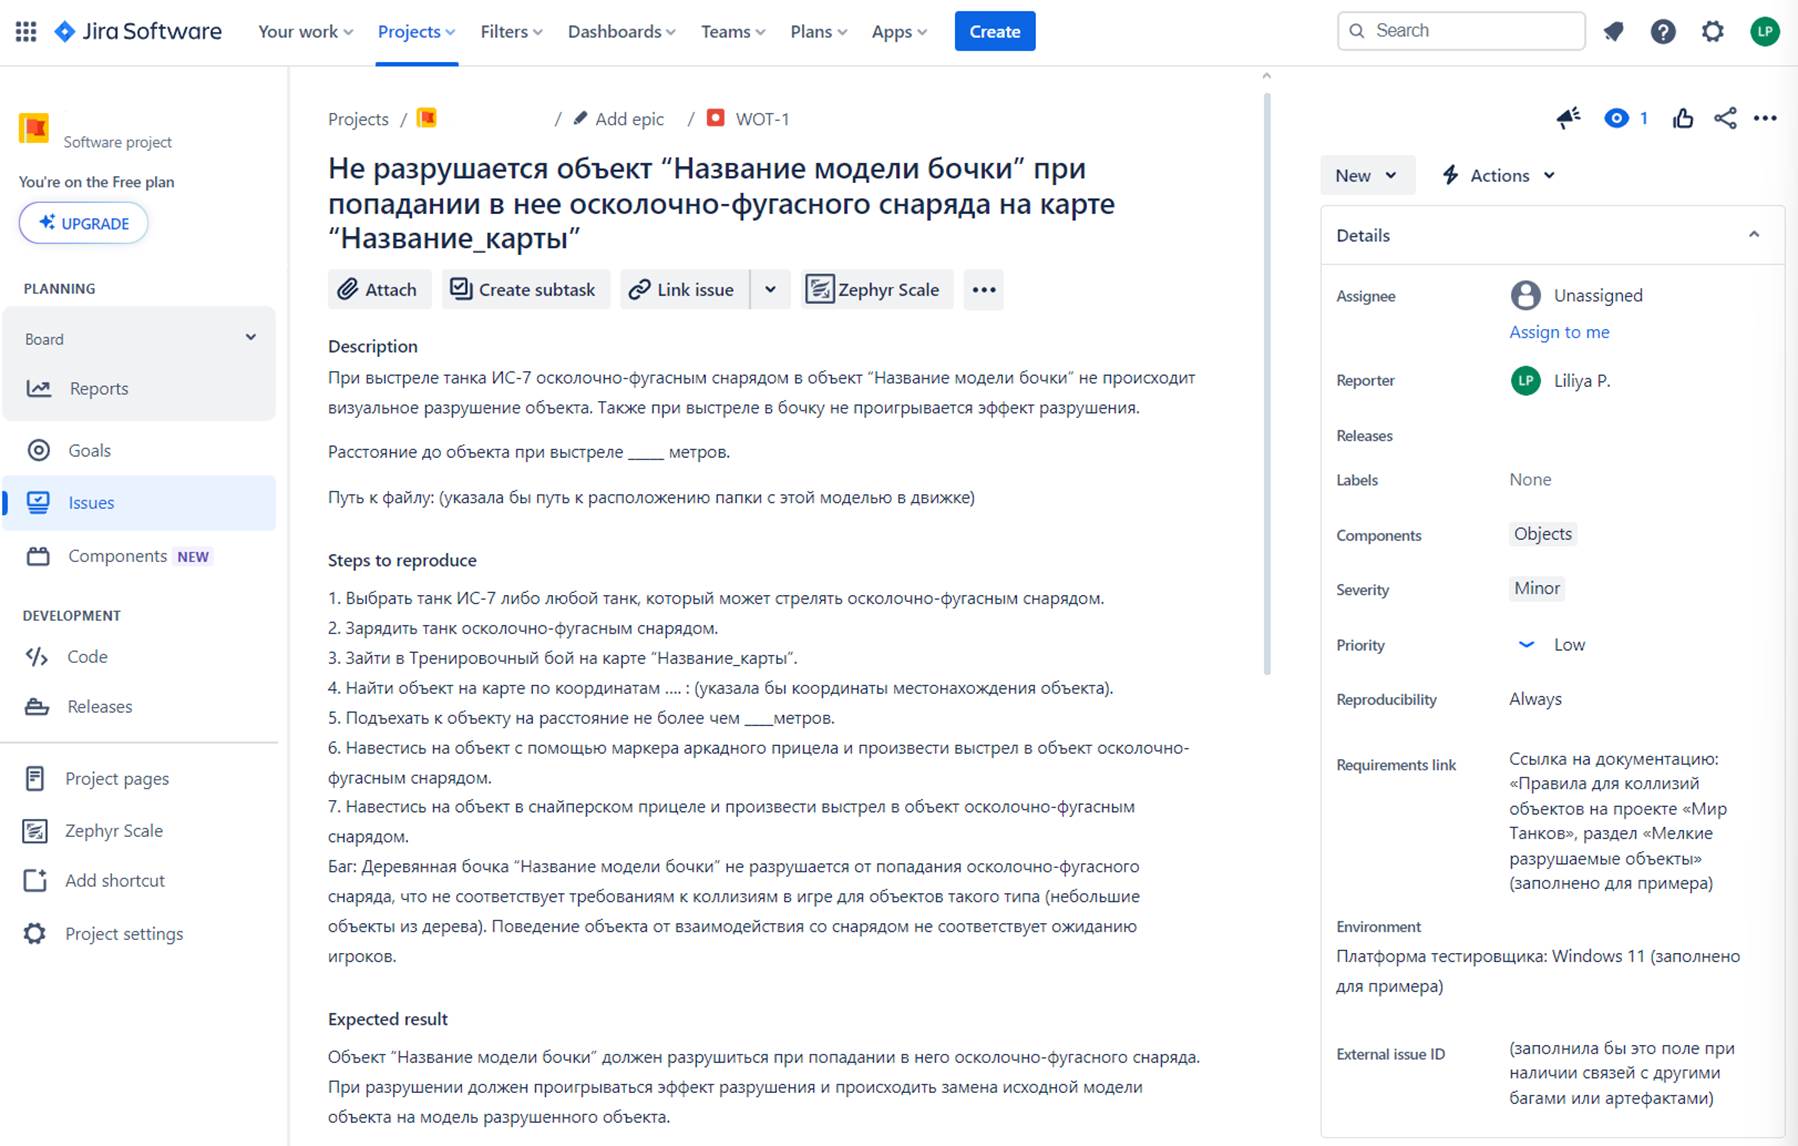Open the issue's more actions ellipsis at top right

tap(1765, 118)
